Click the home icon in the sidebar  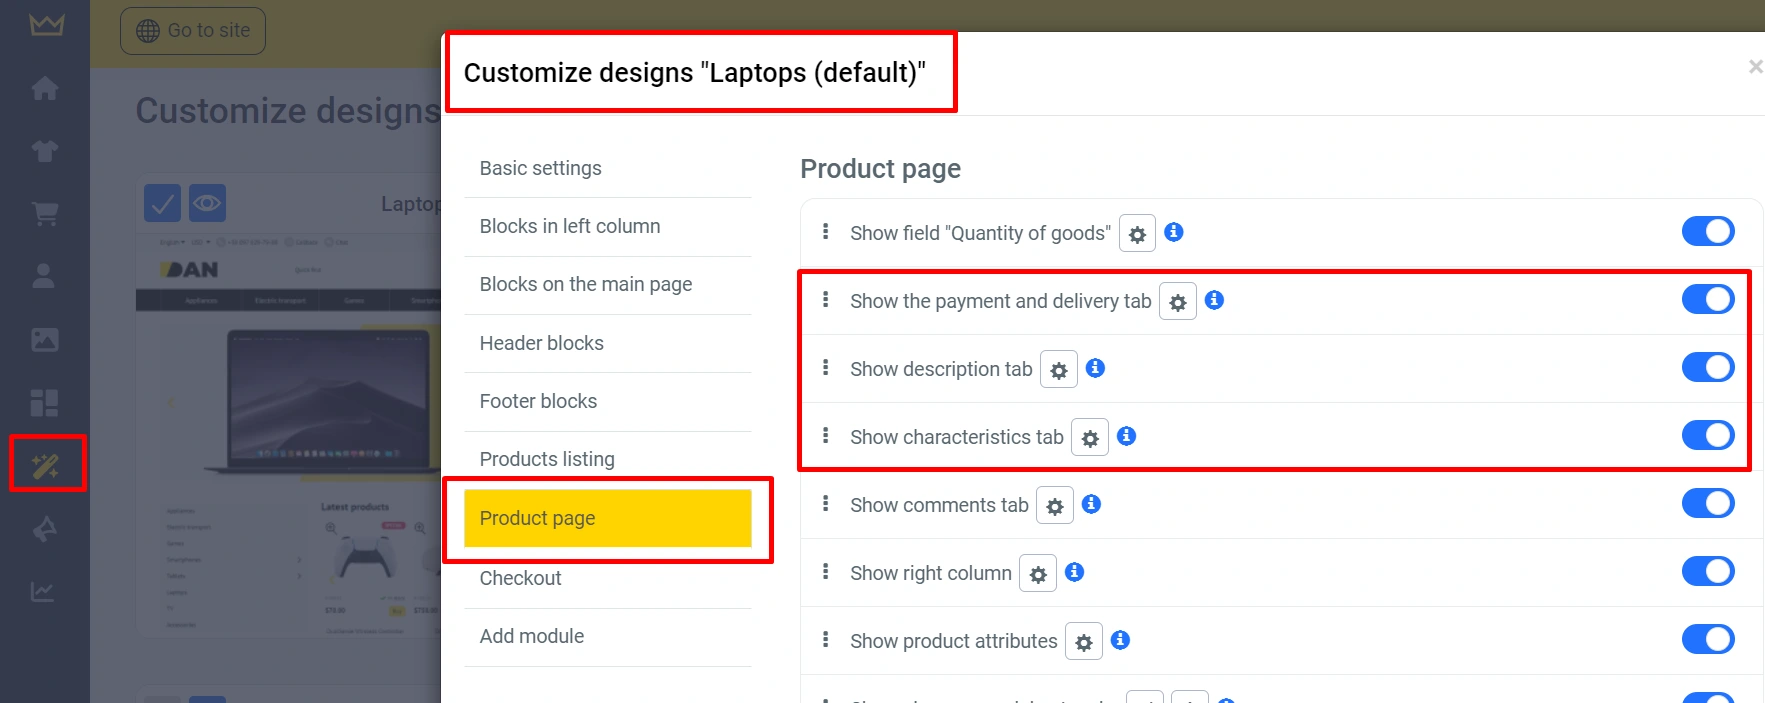45,89
